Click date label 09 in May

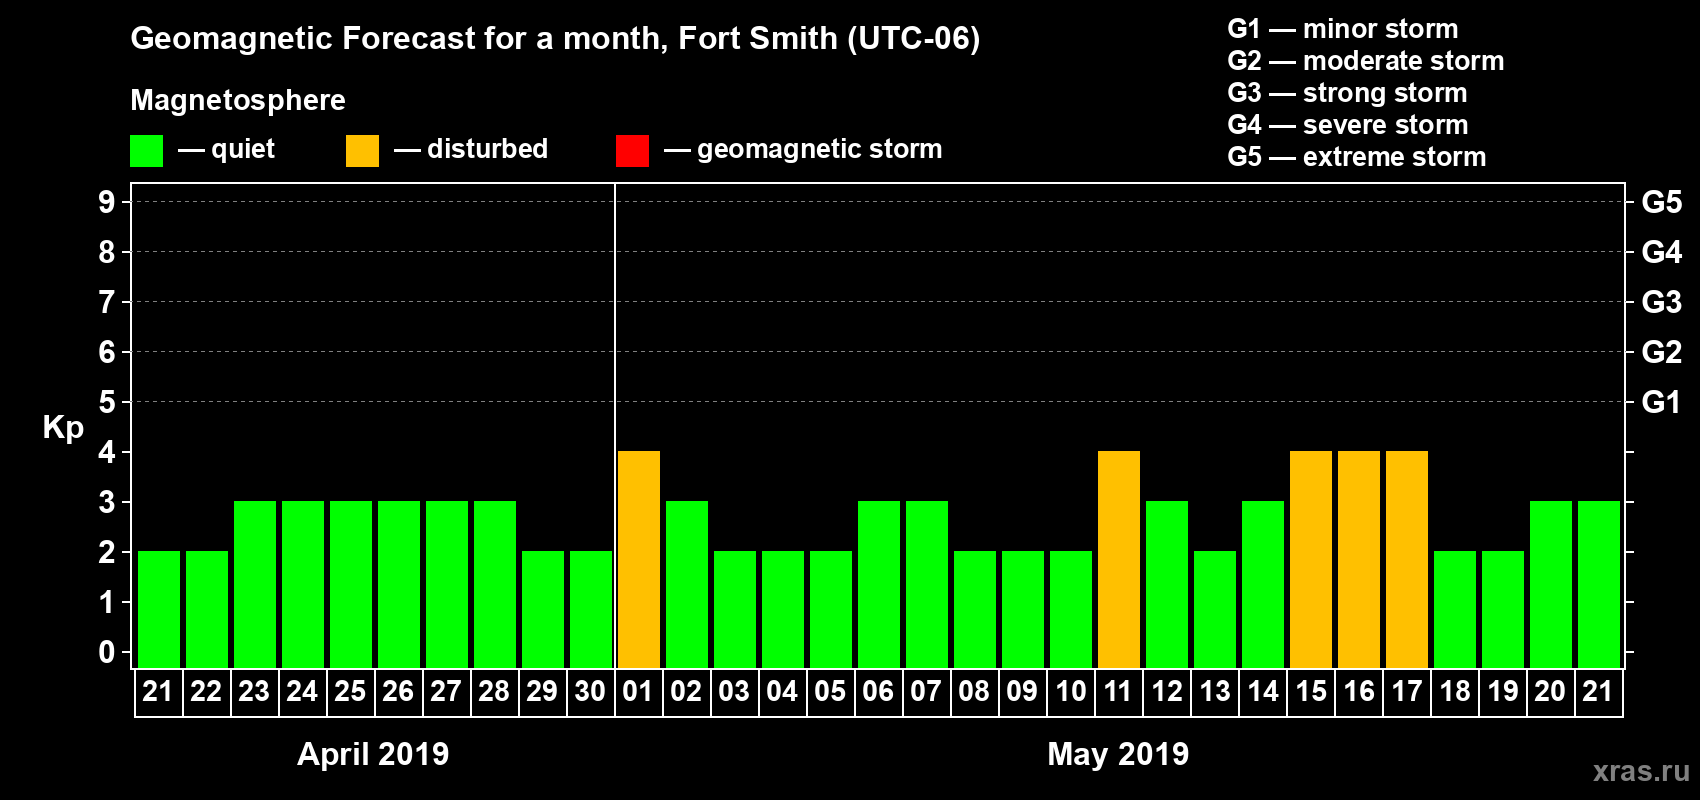tap(1022, 692)
